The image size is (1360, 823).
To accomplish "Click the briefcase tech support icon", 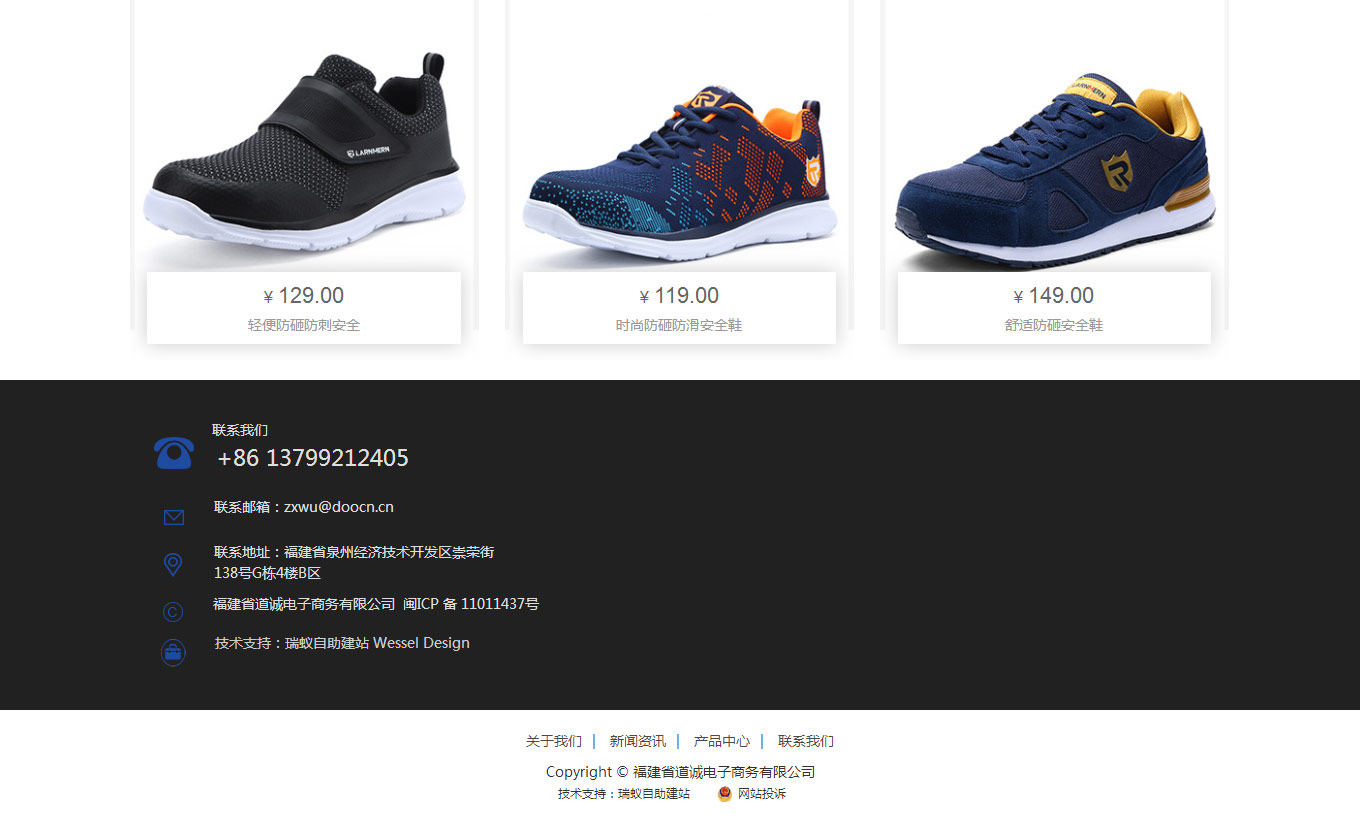I will coord(173,653).
